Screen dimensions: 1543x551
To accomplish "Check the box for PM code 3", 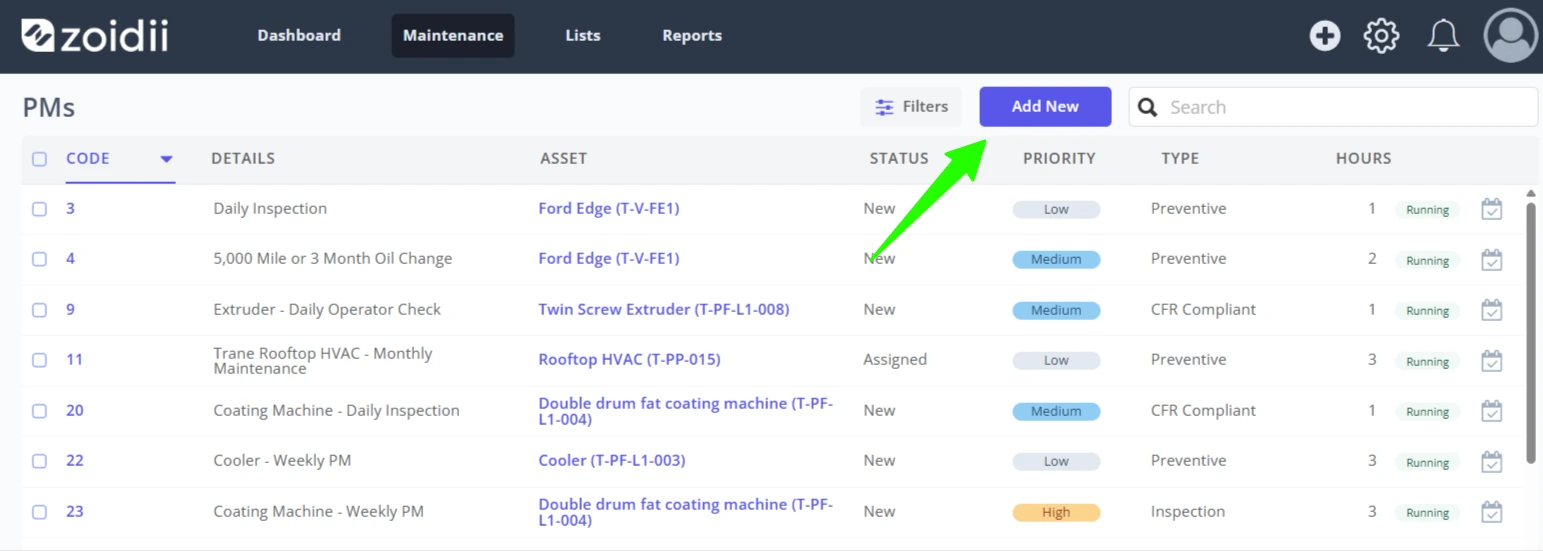I will (x=39, y=209).
